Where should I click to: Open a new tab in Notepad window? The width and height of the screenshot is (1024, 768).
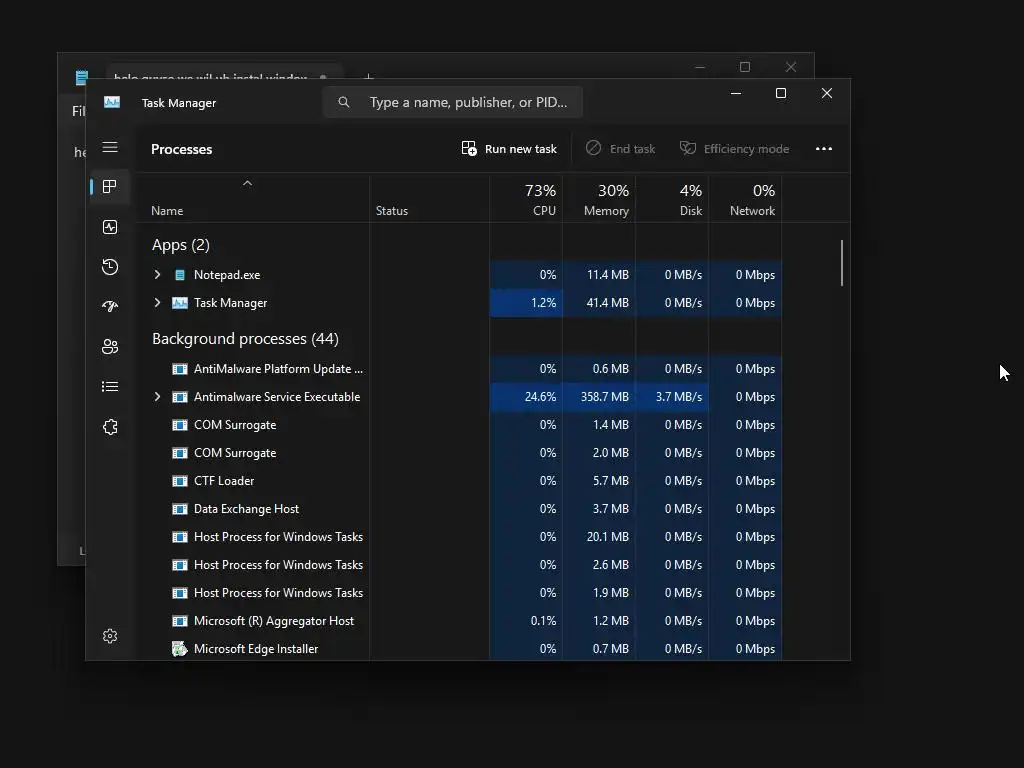[368, 77]
